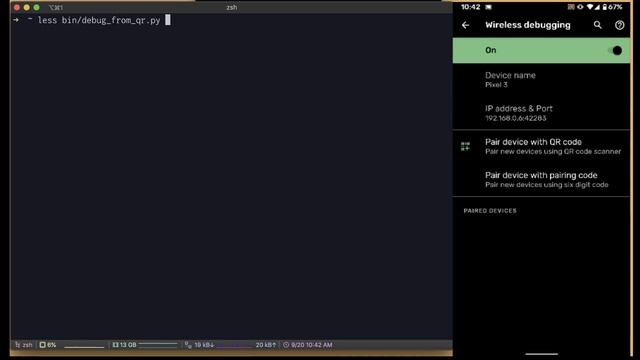Go back using the arrow in Wireless debugging
The image size is (640, 360).
[465, 25]
